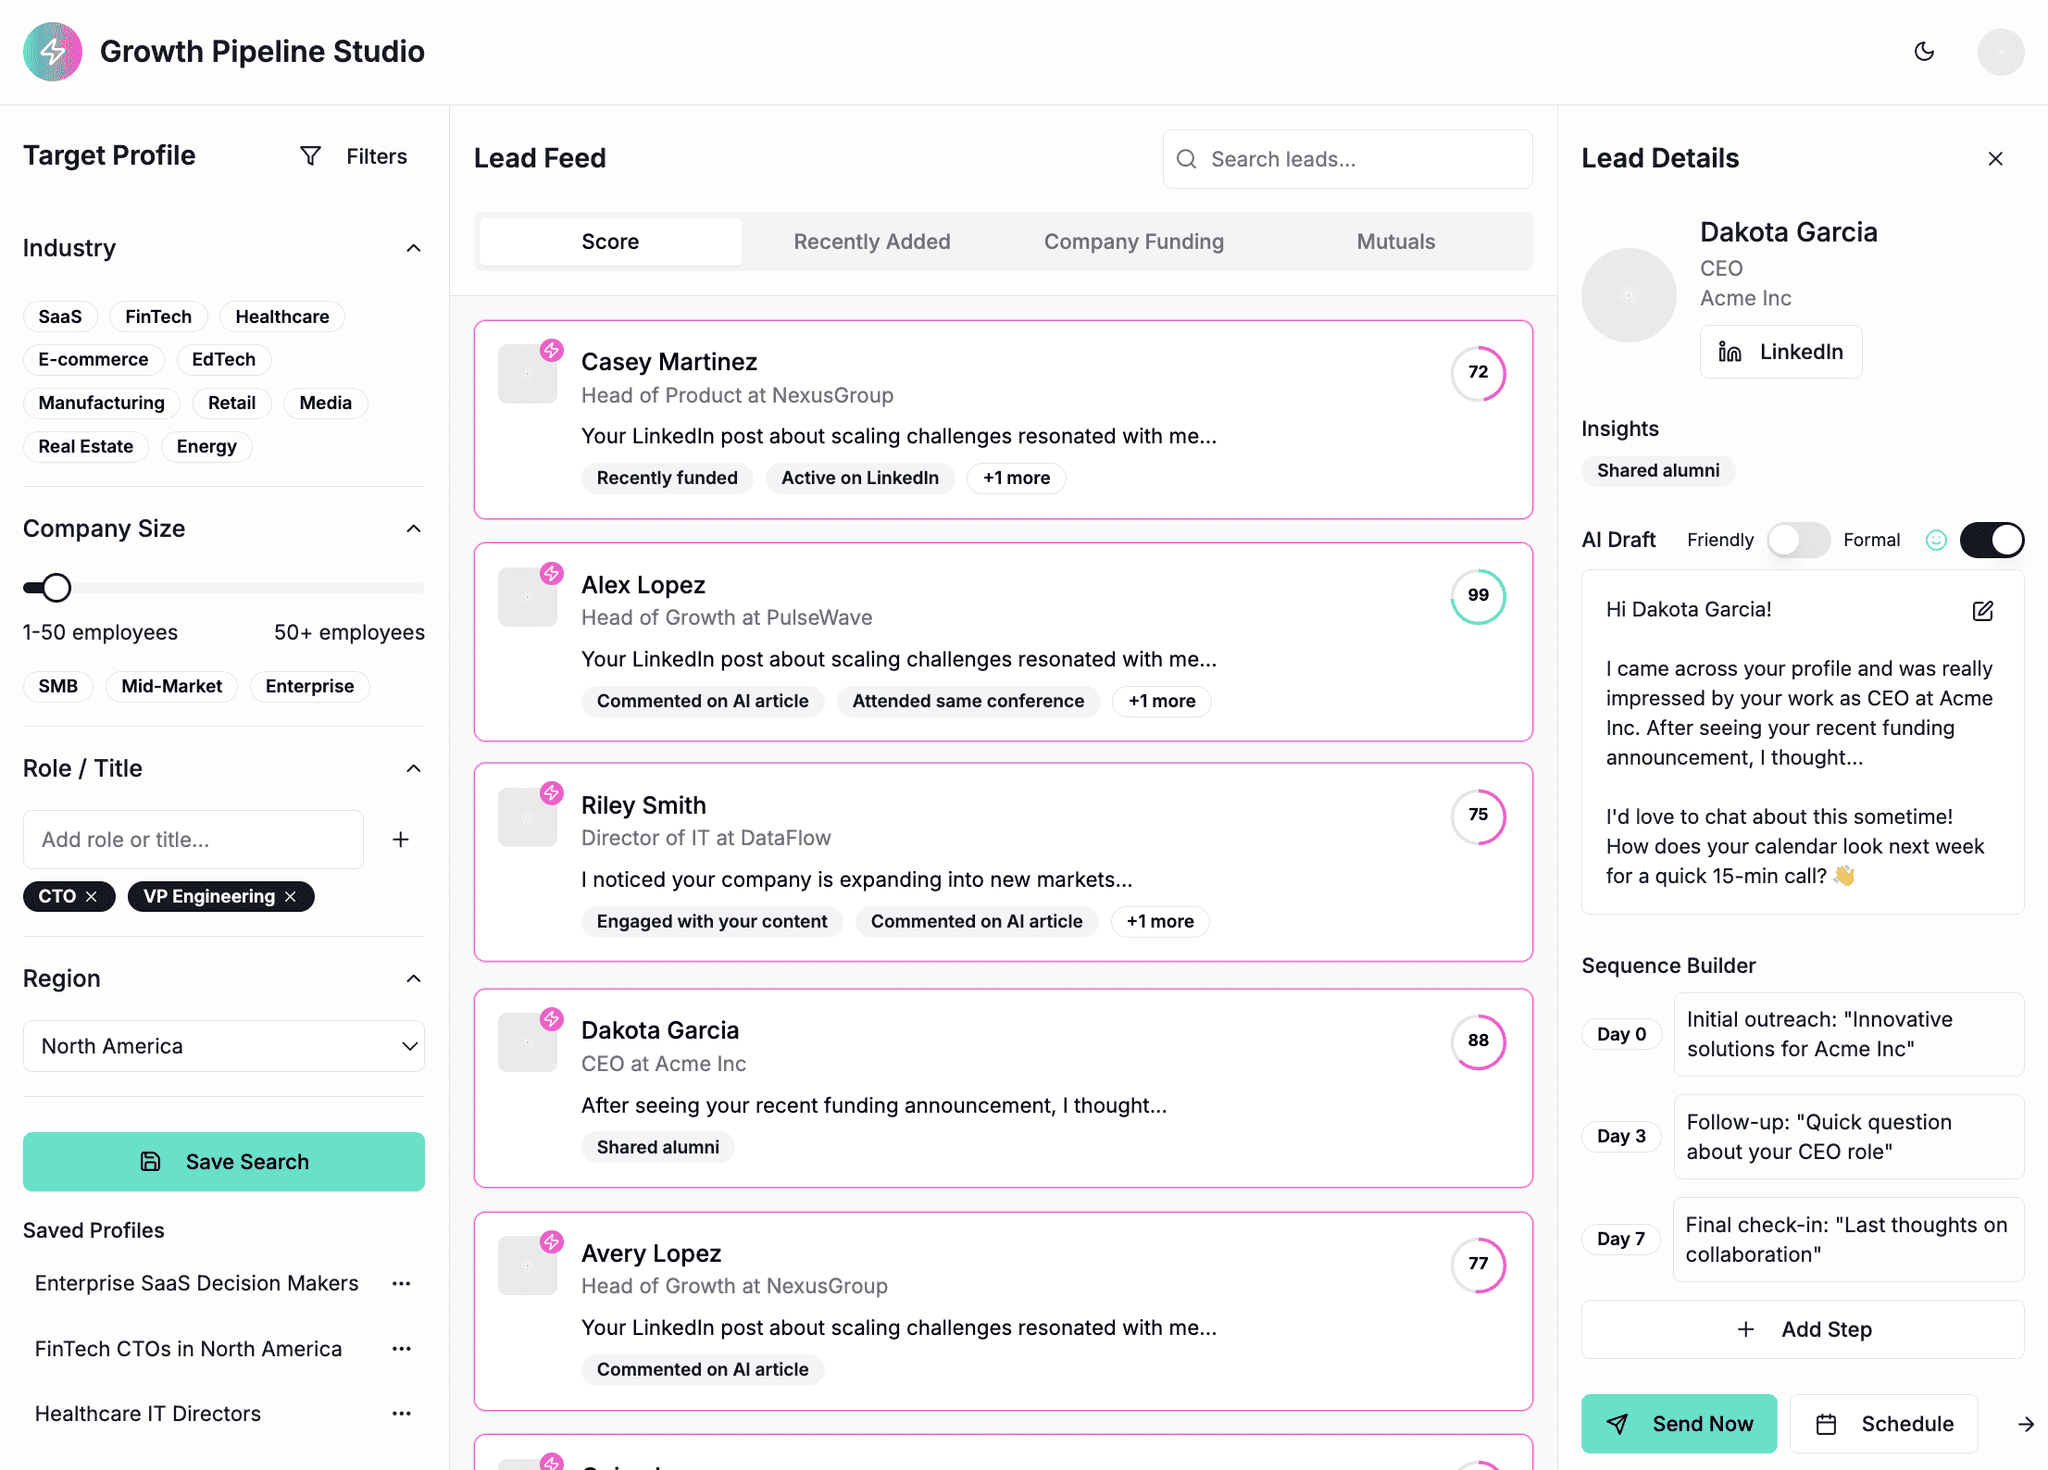Click the company size slider handle
The width and height of the screenshot is (2048, 1470).
point(57,588)
